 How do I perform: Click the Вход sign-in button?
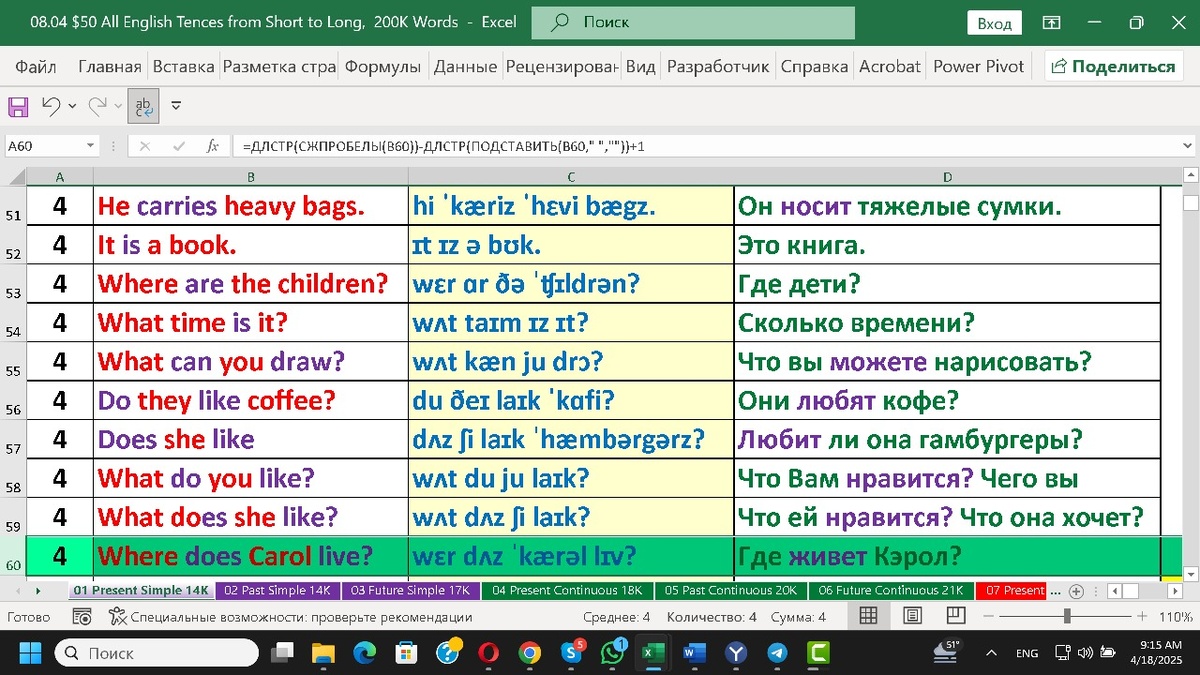tap(994, 23)
